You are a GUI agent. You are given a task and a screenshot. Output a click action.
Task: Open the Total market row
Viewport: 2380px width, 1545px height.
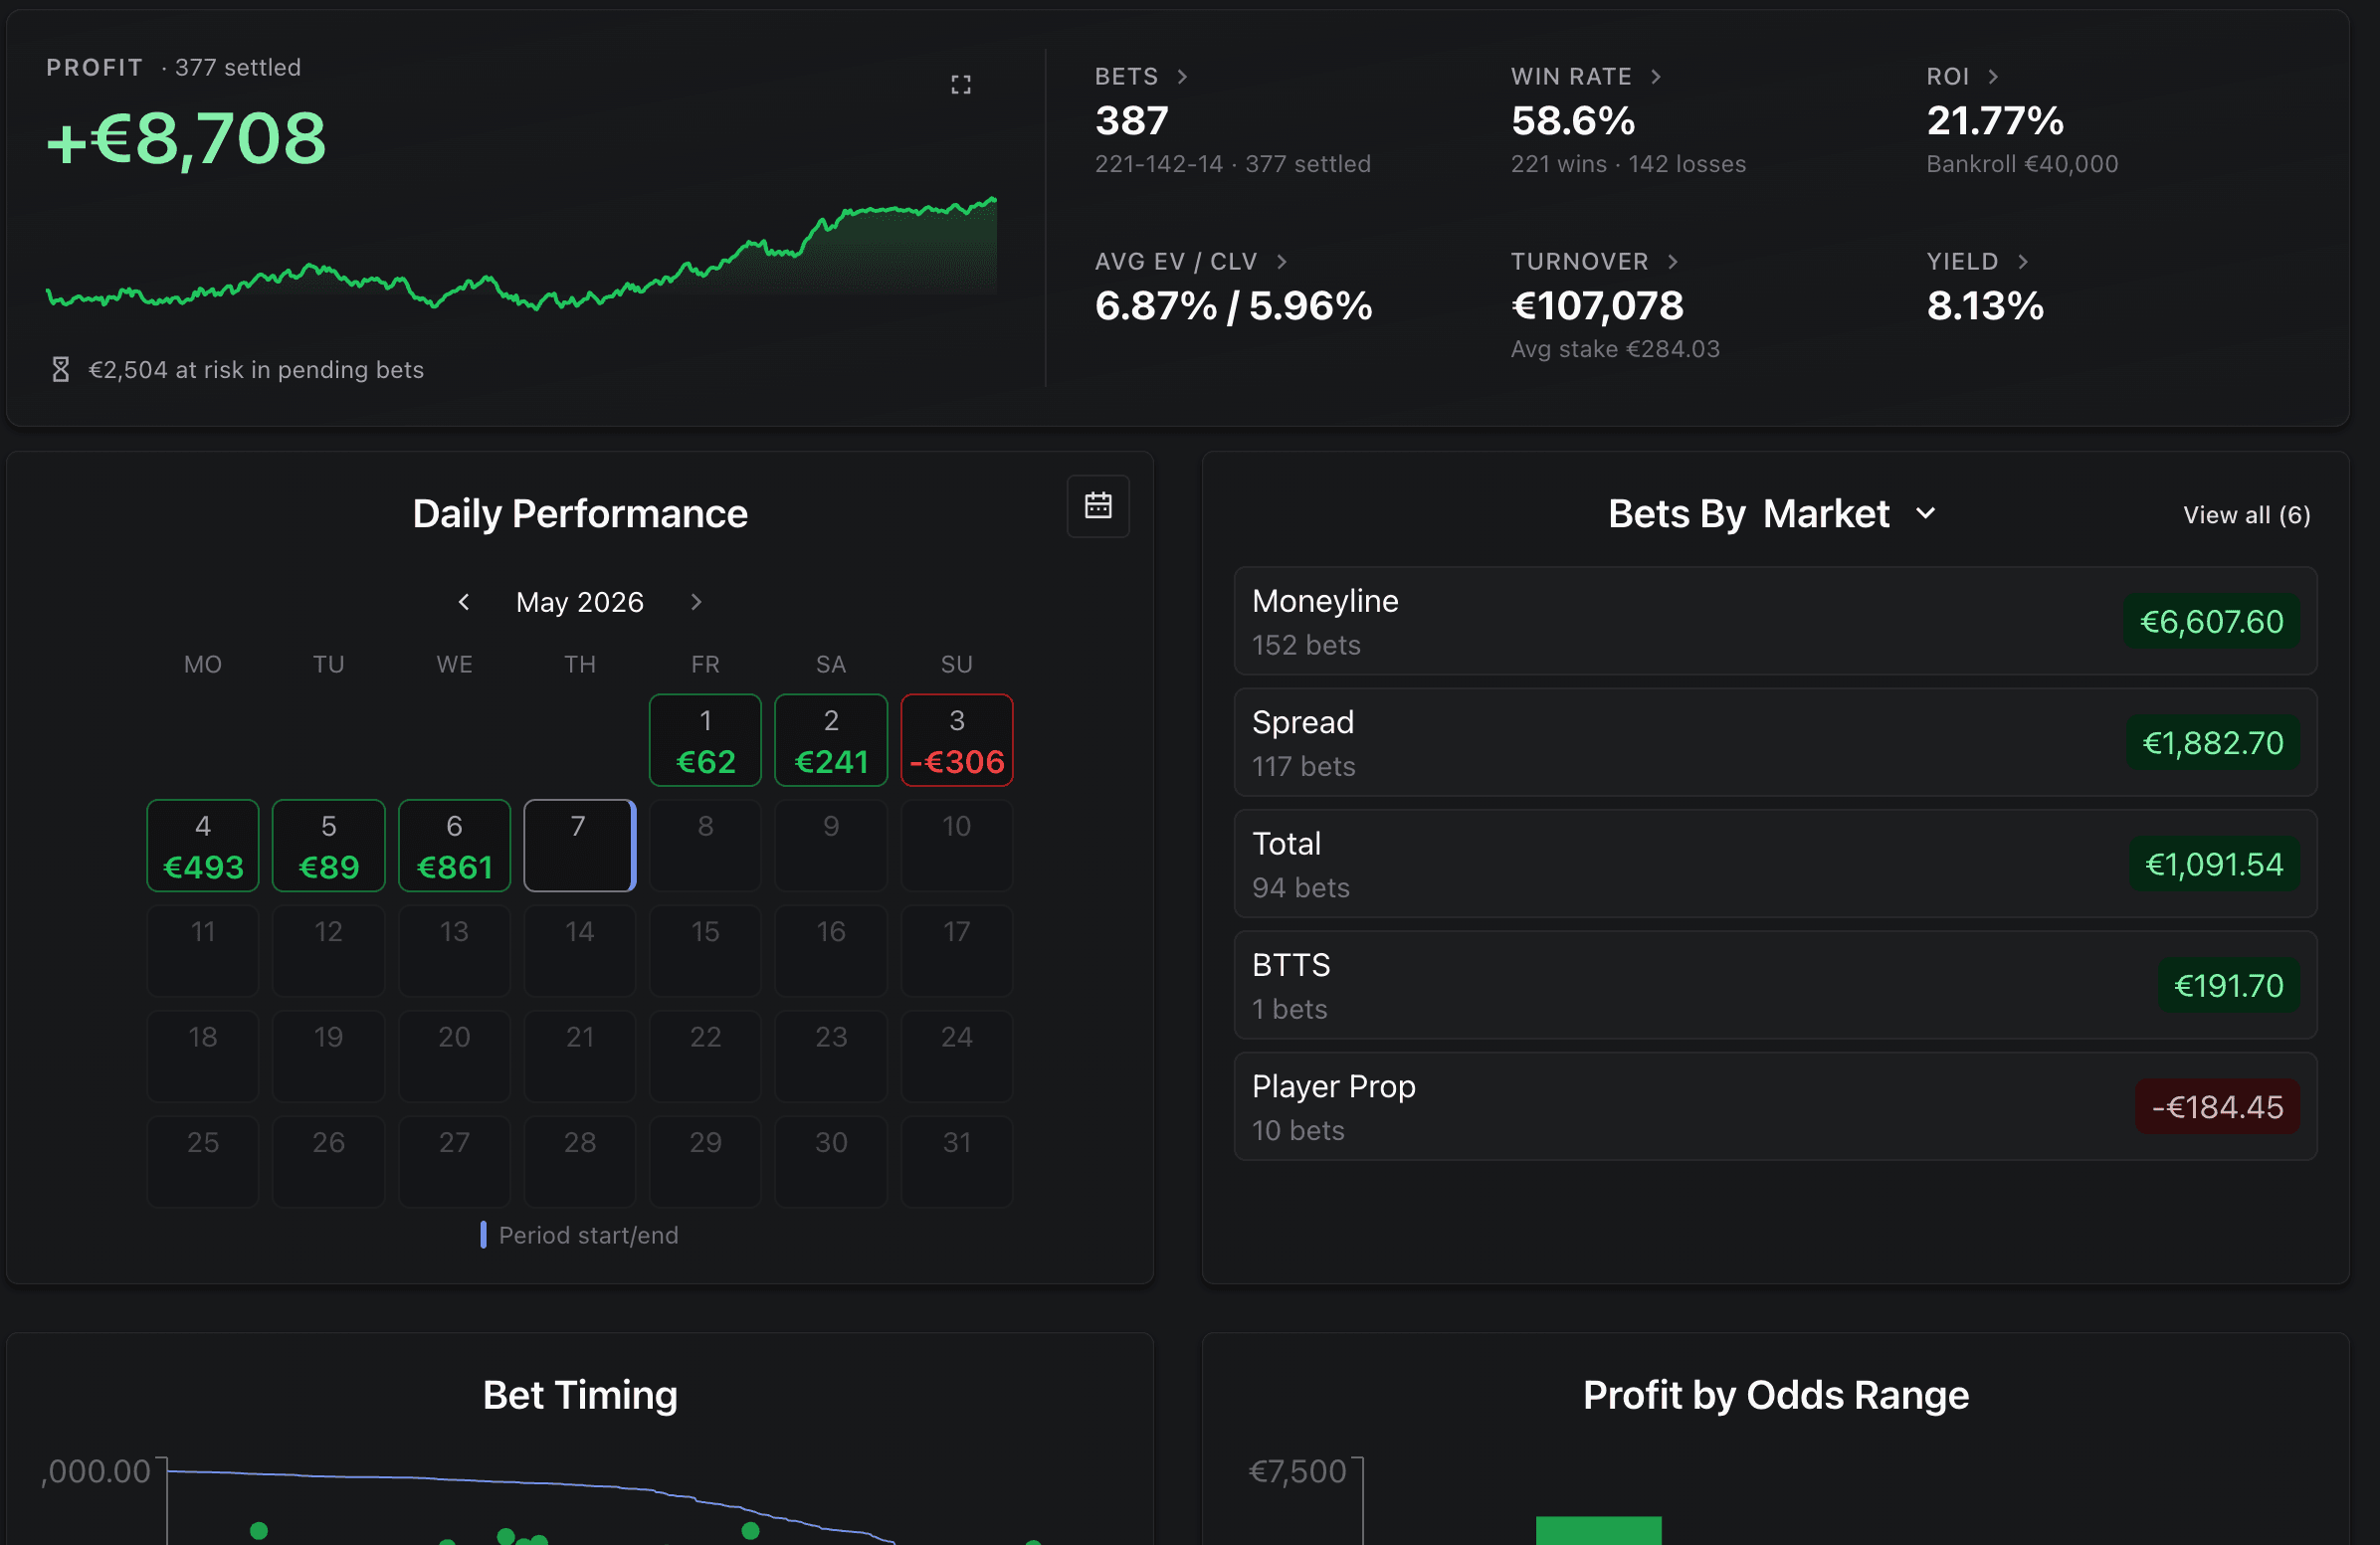(1775, 864)
